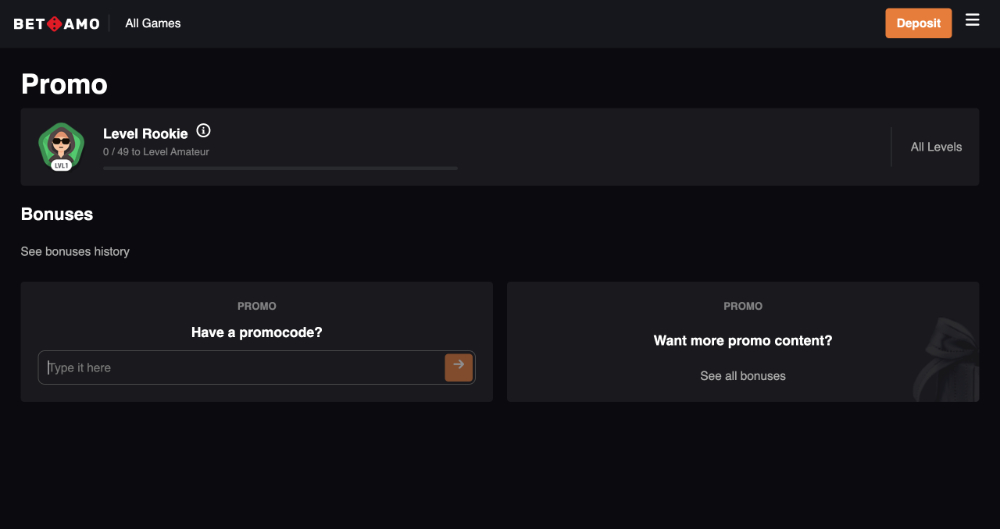
Task: Follow the See all bonuses link
Action: click(743, 376)
